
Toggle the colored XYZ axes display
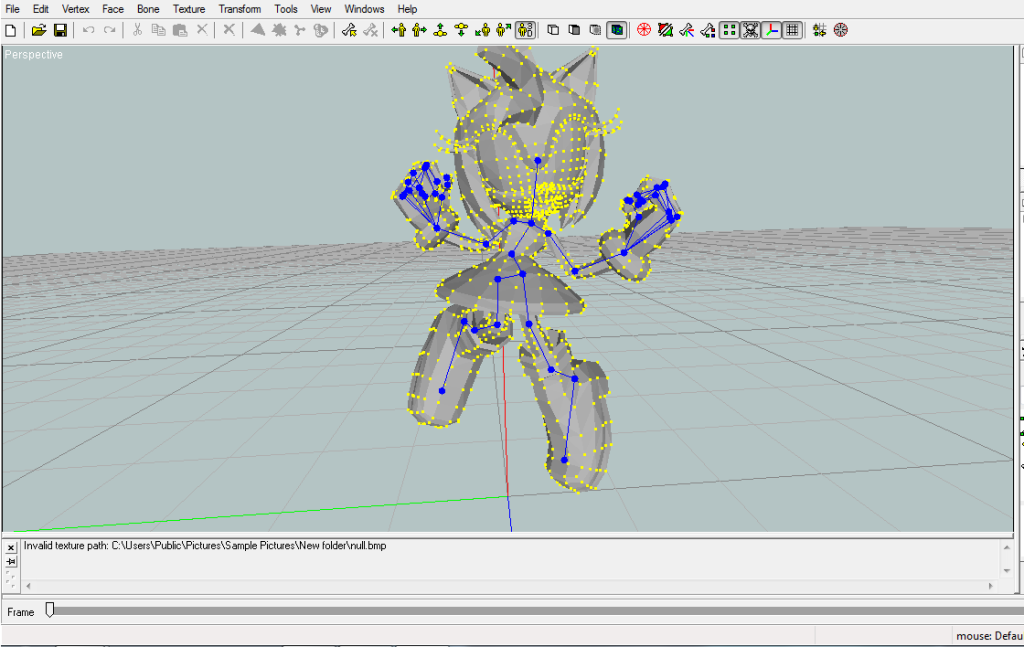click(x=771, y=30)
